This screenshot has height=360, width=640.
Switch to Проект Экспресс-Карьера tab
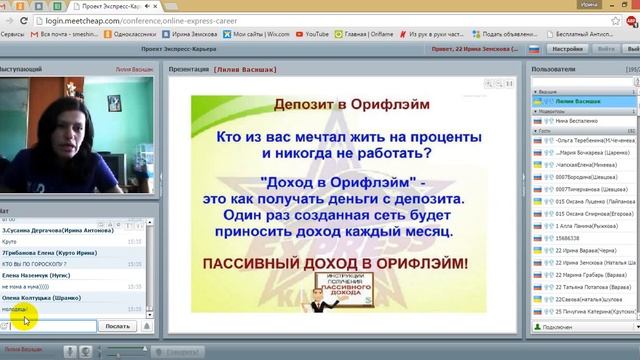(x=110, y=6)
